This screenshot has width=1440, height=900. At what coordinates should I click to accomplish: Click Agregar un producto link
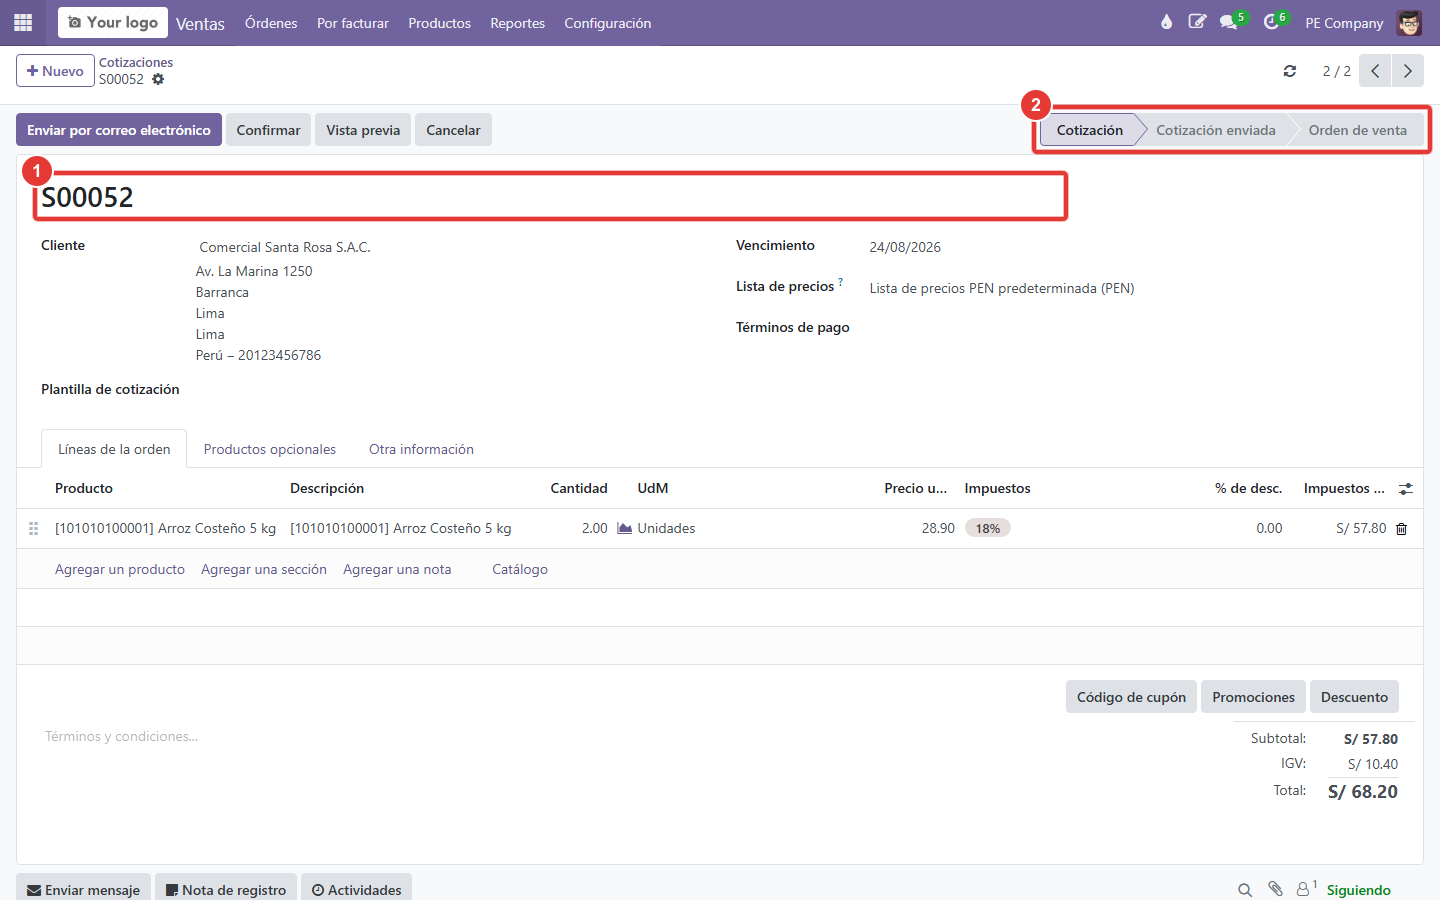tap(120, 569)
